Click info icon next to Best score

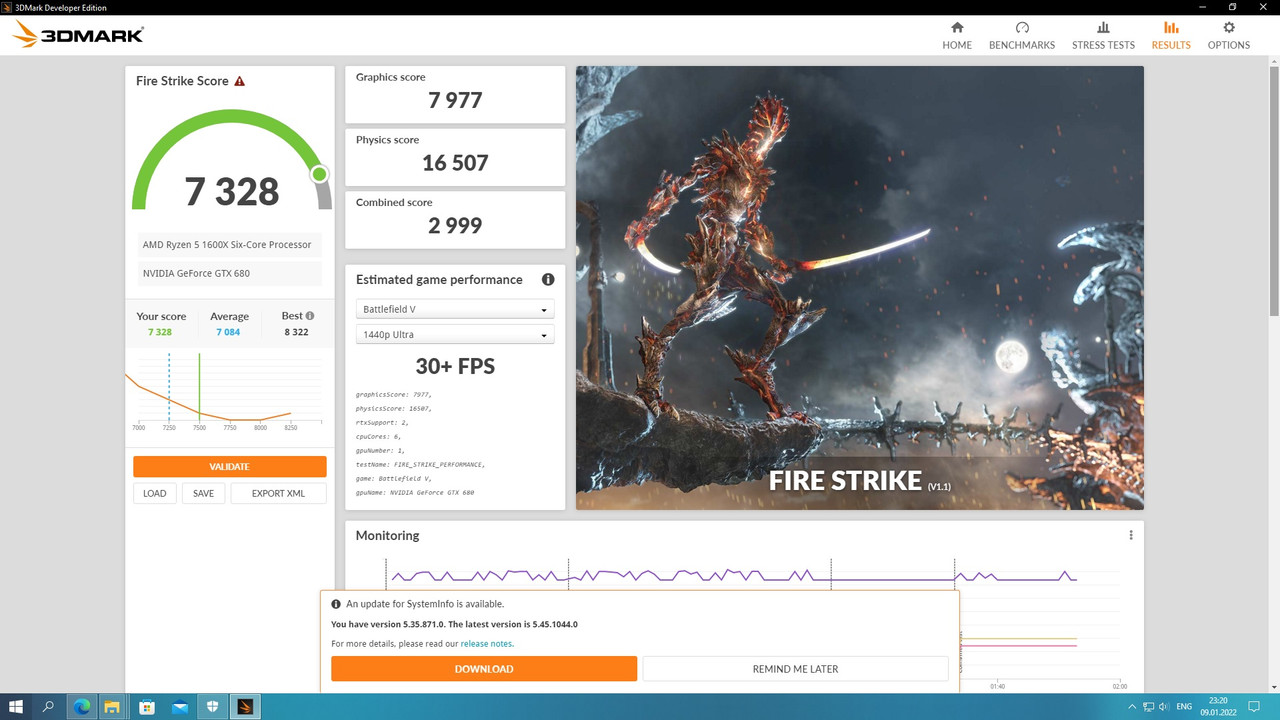pos(310,316)
